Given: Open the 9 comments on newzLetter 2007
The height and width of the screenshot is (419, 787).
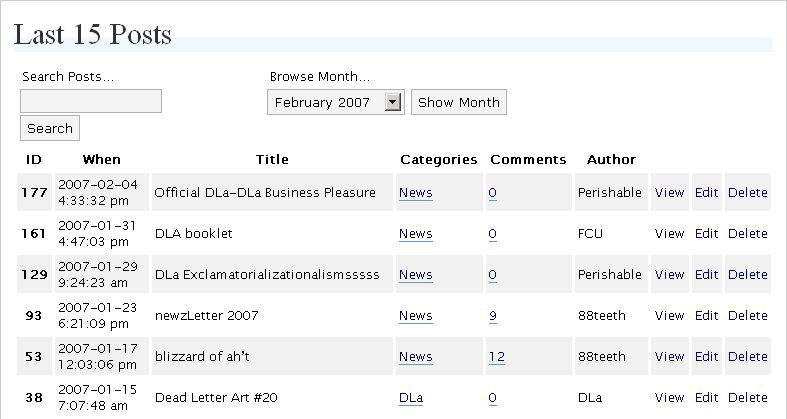Looking at the screenshot, I should tap(492, 316).
